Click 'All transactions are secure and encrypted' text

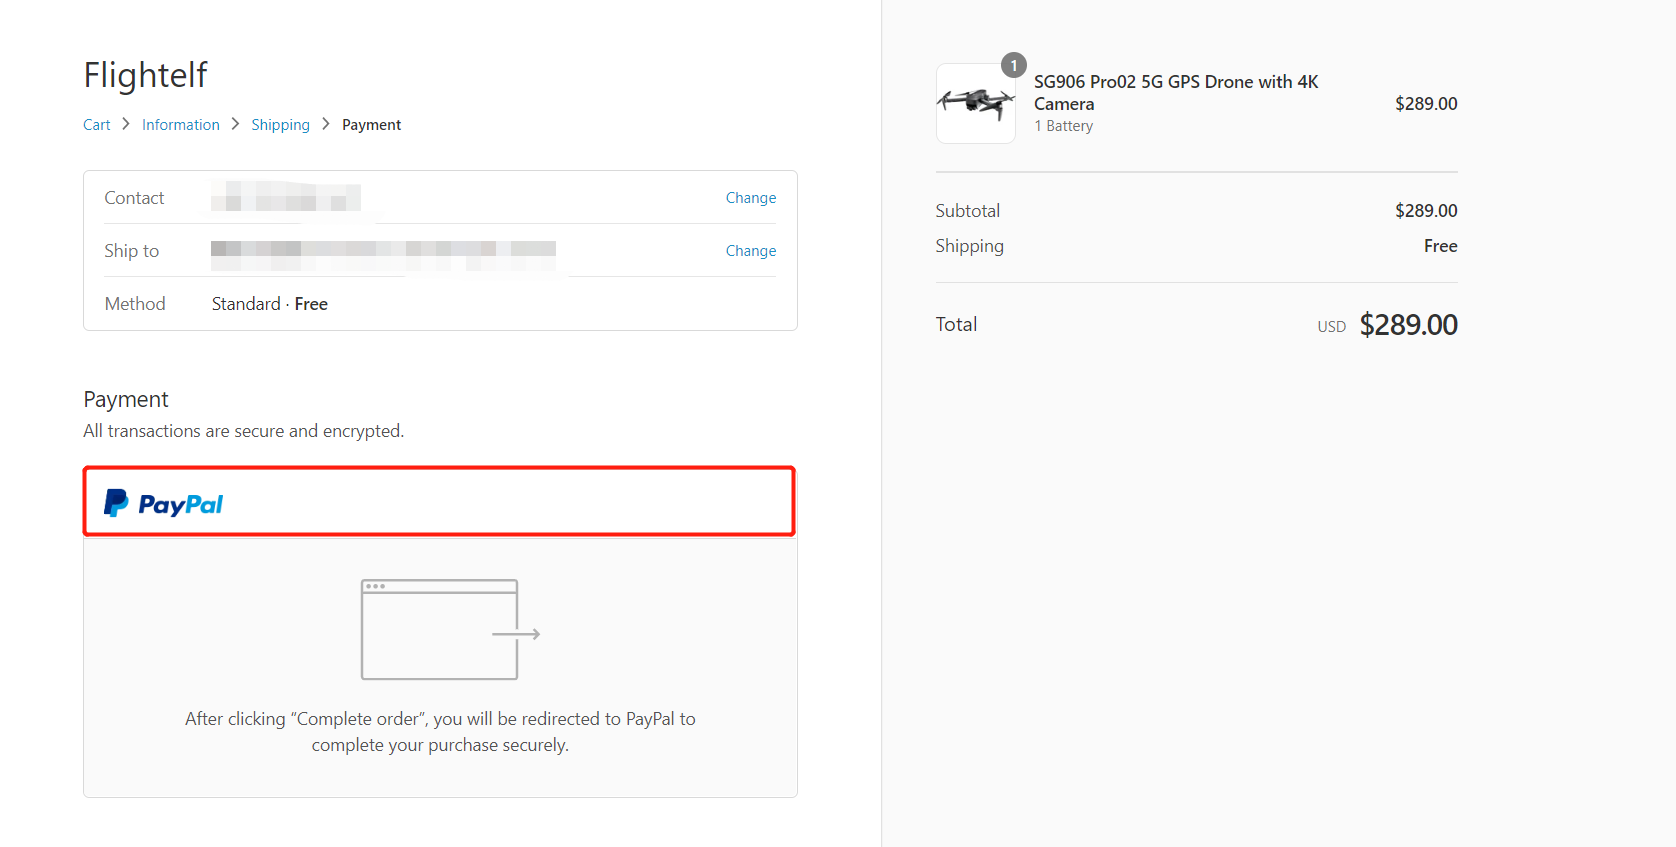tap(244, 431)
